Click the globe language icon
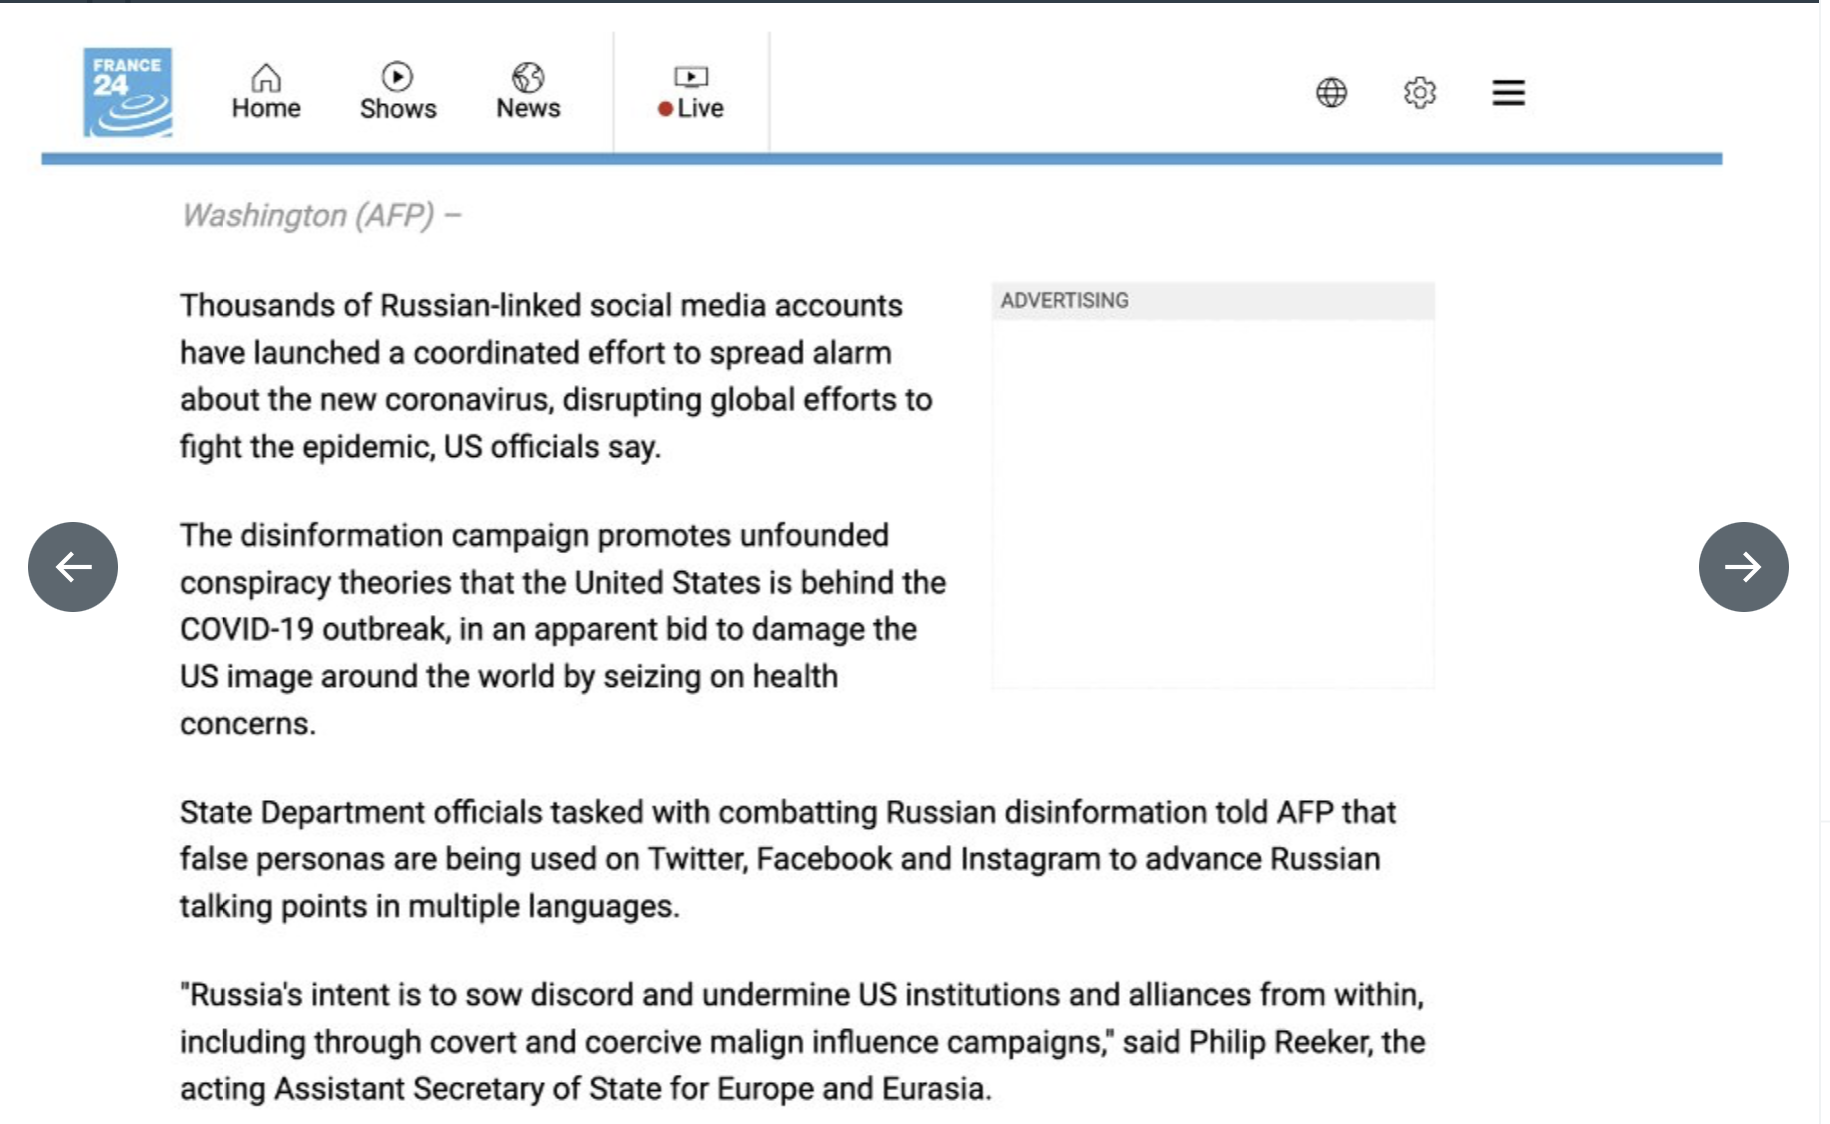The height and width of the screenshot is (1124, 1830). tap(1331, 93)
